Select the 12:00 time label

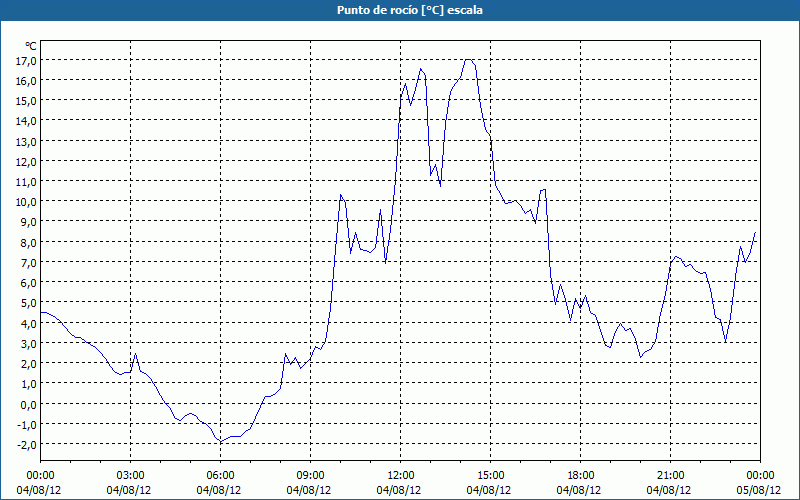401,476
